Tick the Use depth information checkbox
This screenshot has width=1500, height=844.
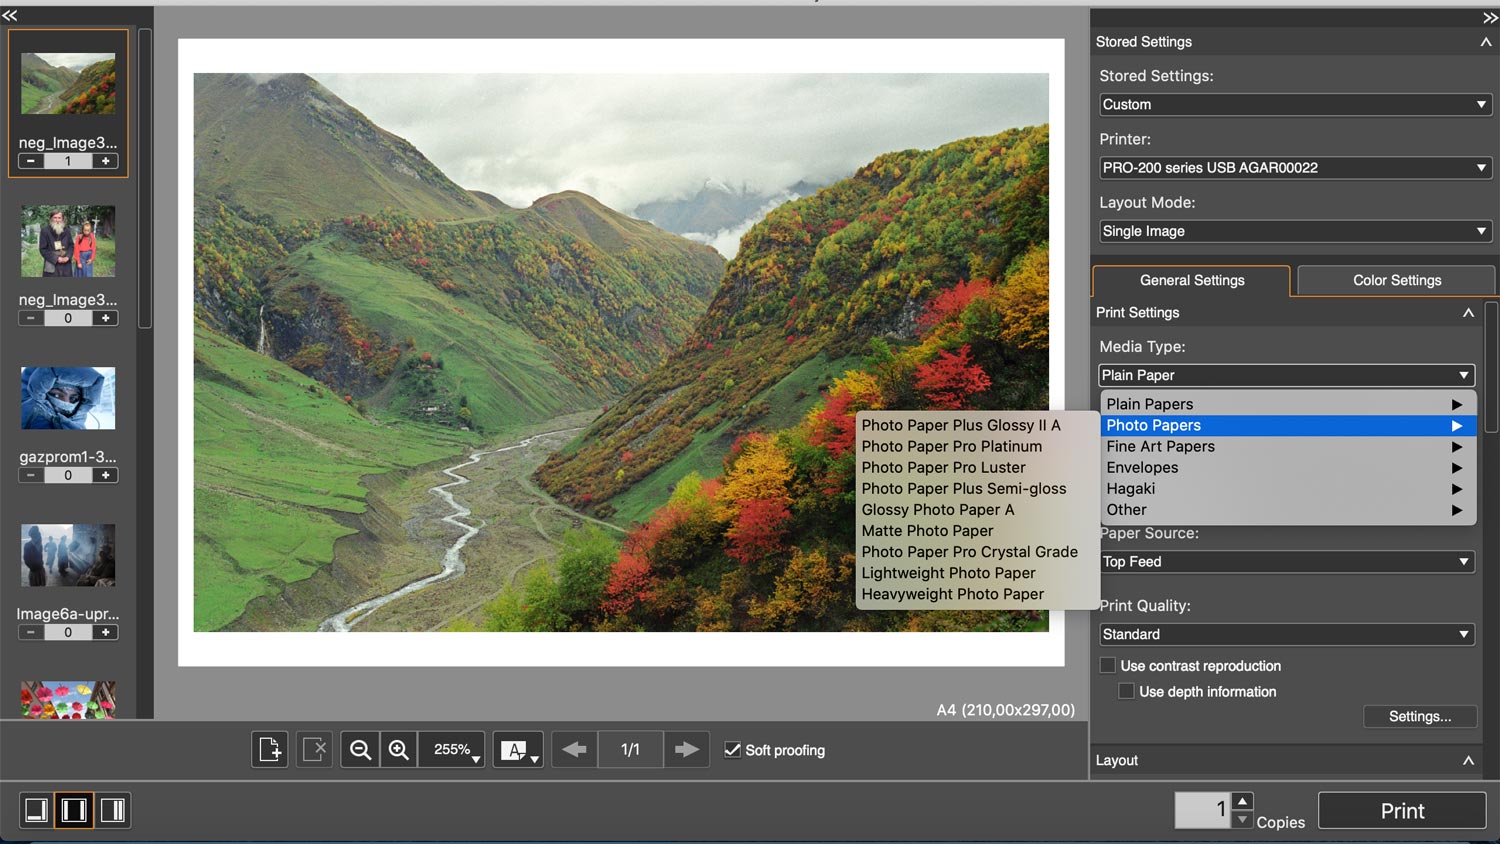(1126, 691)
